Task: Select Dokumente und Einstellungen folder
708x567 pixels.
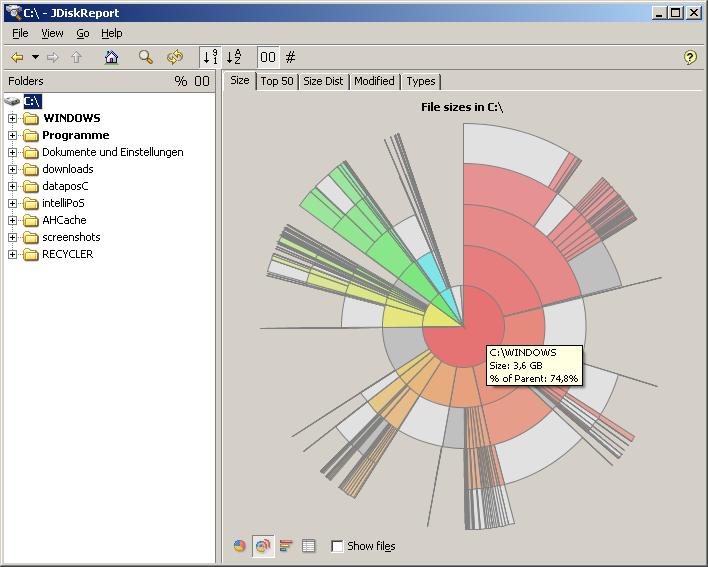Action: pos(112,152)
